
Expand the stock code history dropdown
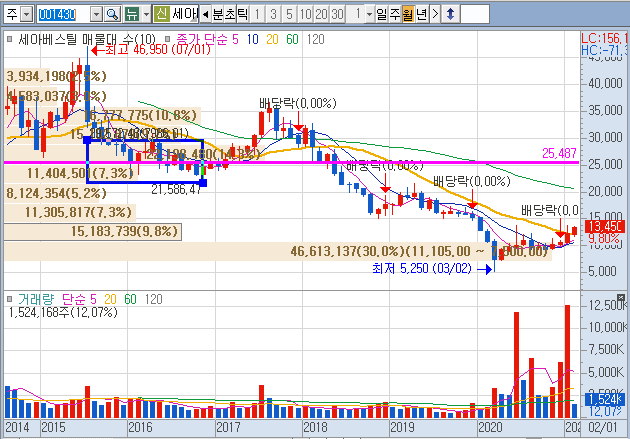(96, 15)
